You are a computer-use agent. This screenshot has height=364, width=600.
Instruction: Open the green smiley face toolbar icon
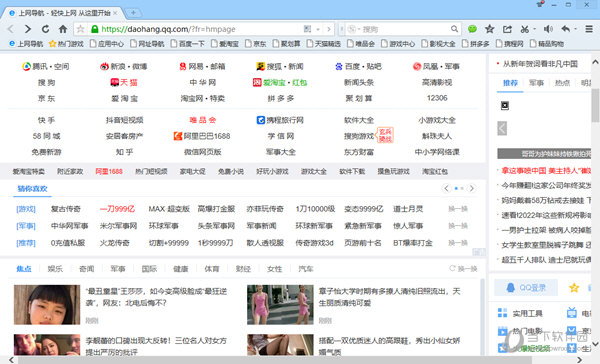tap(472, 29)
